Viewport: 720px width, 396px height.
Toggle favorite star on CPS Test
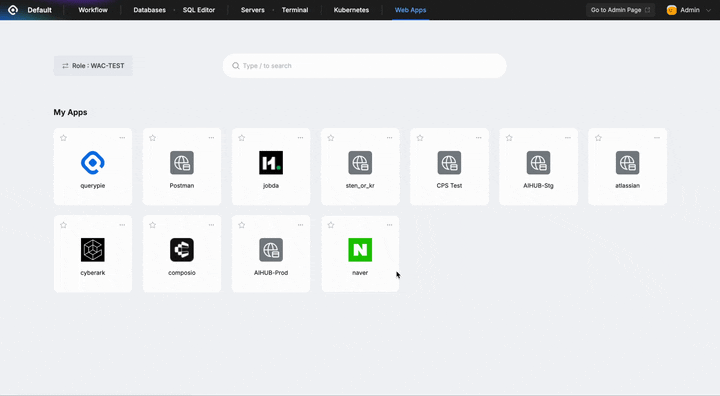[x=420, y=138]
